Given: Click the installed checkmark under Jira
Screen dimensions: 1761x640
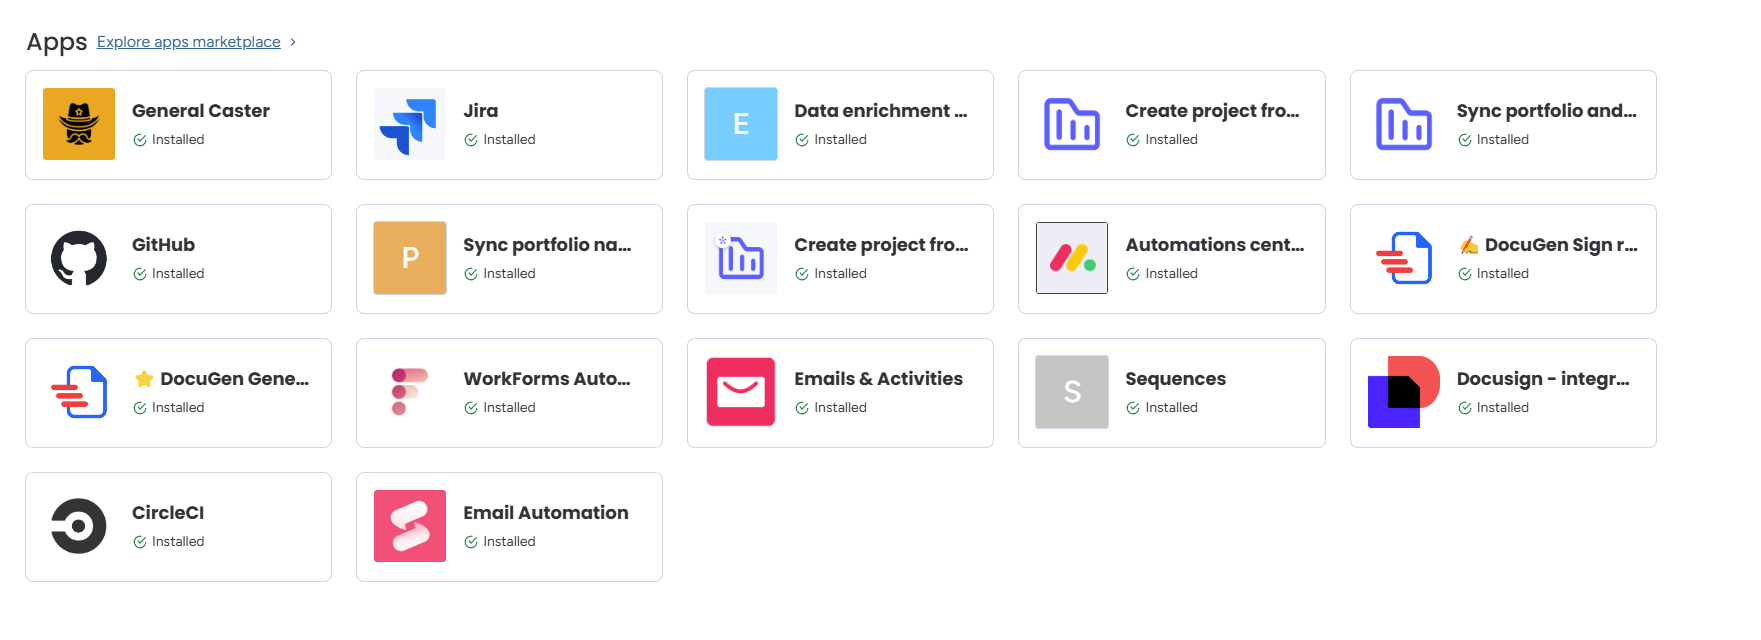Looking at the screenshot, I should pyautogui.click(x=471, y=140).
